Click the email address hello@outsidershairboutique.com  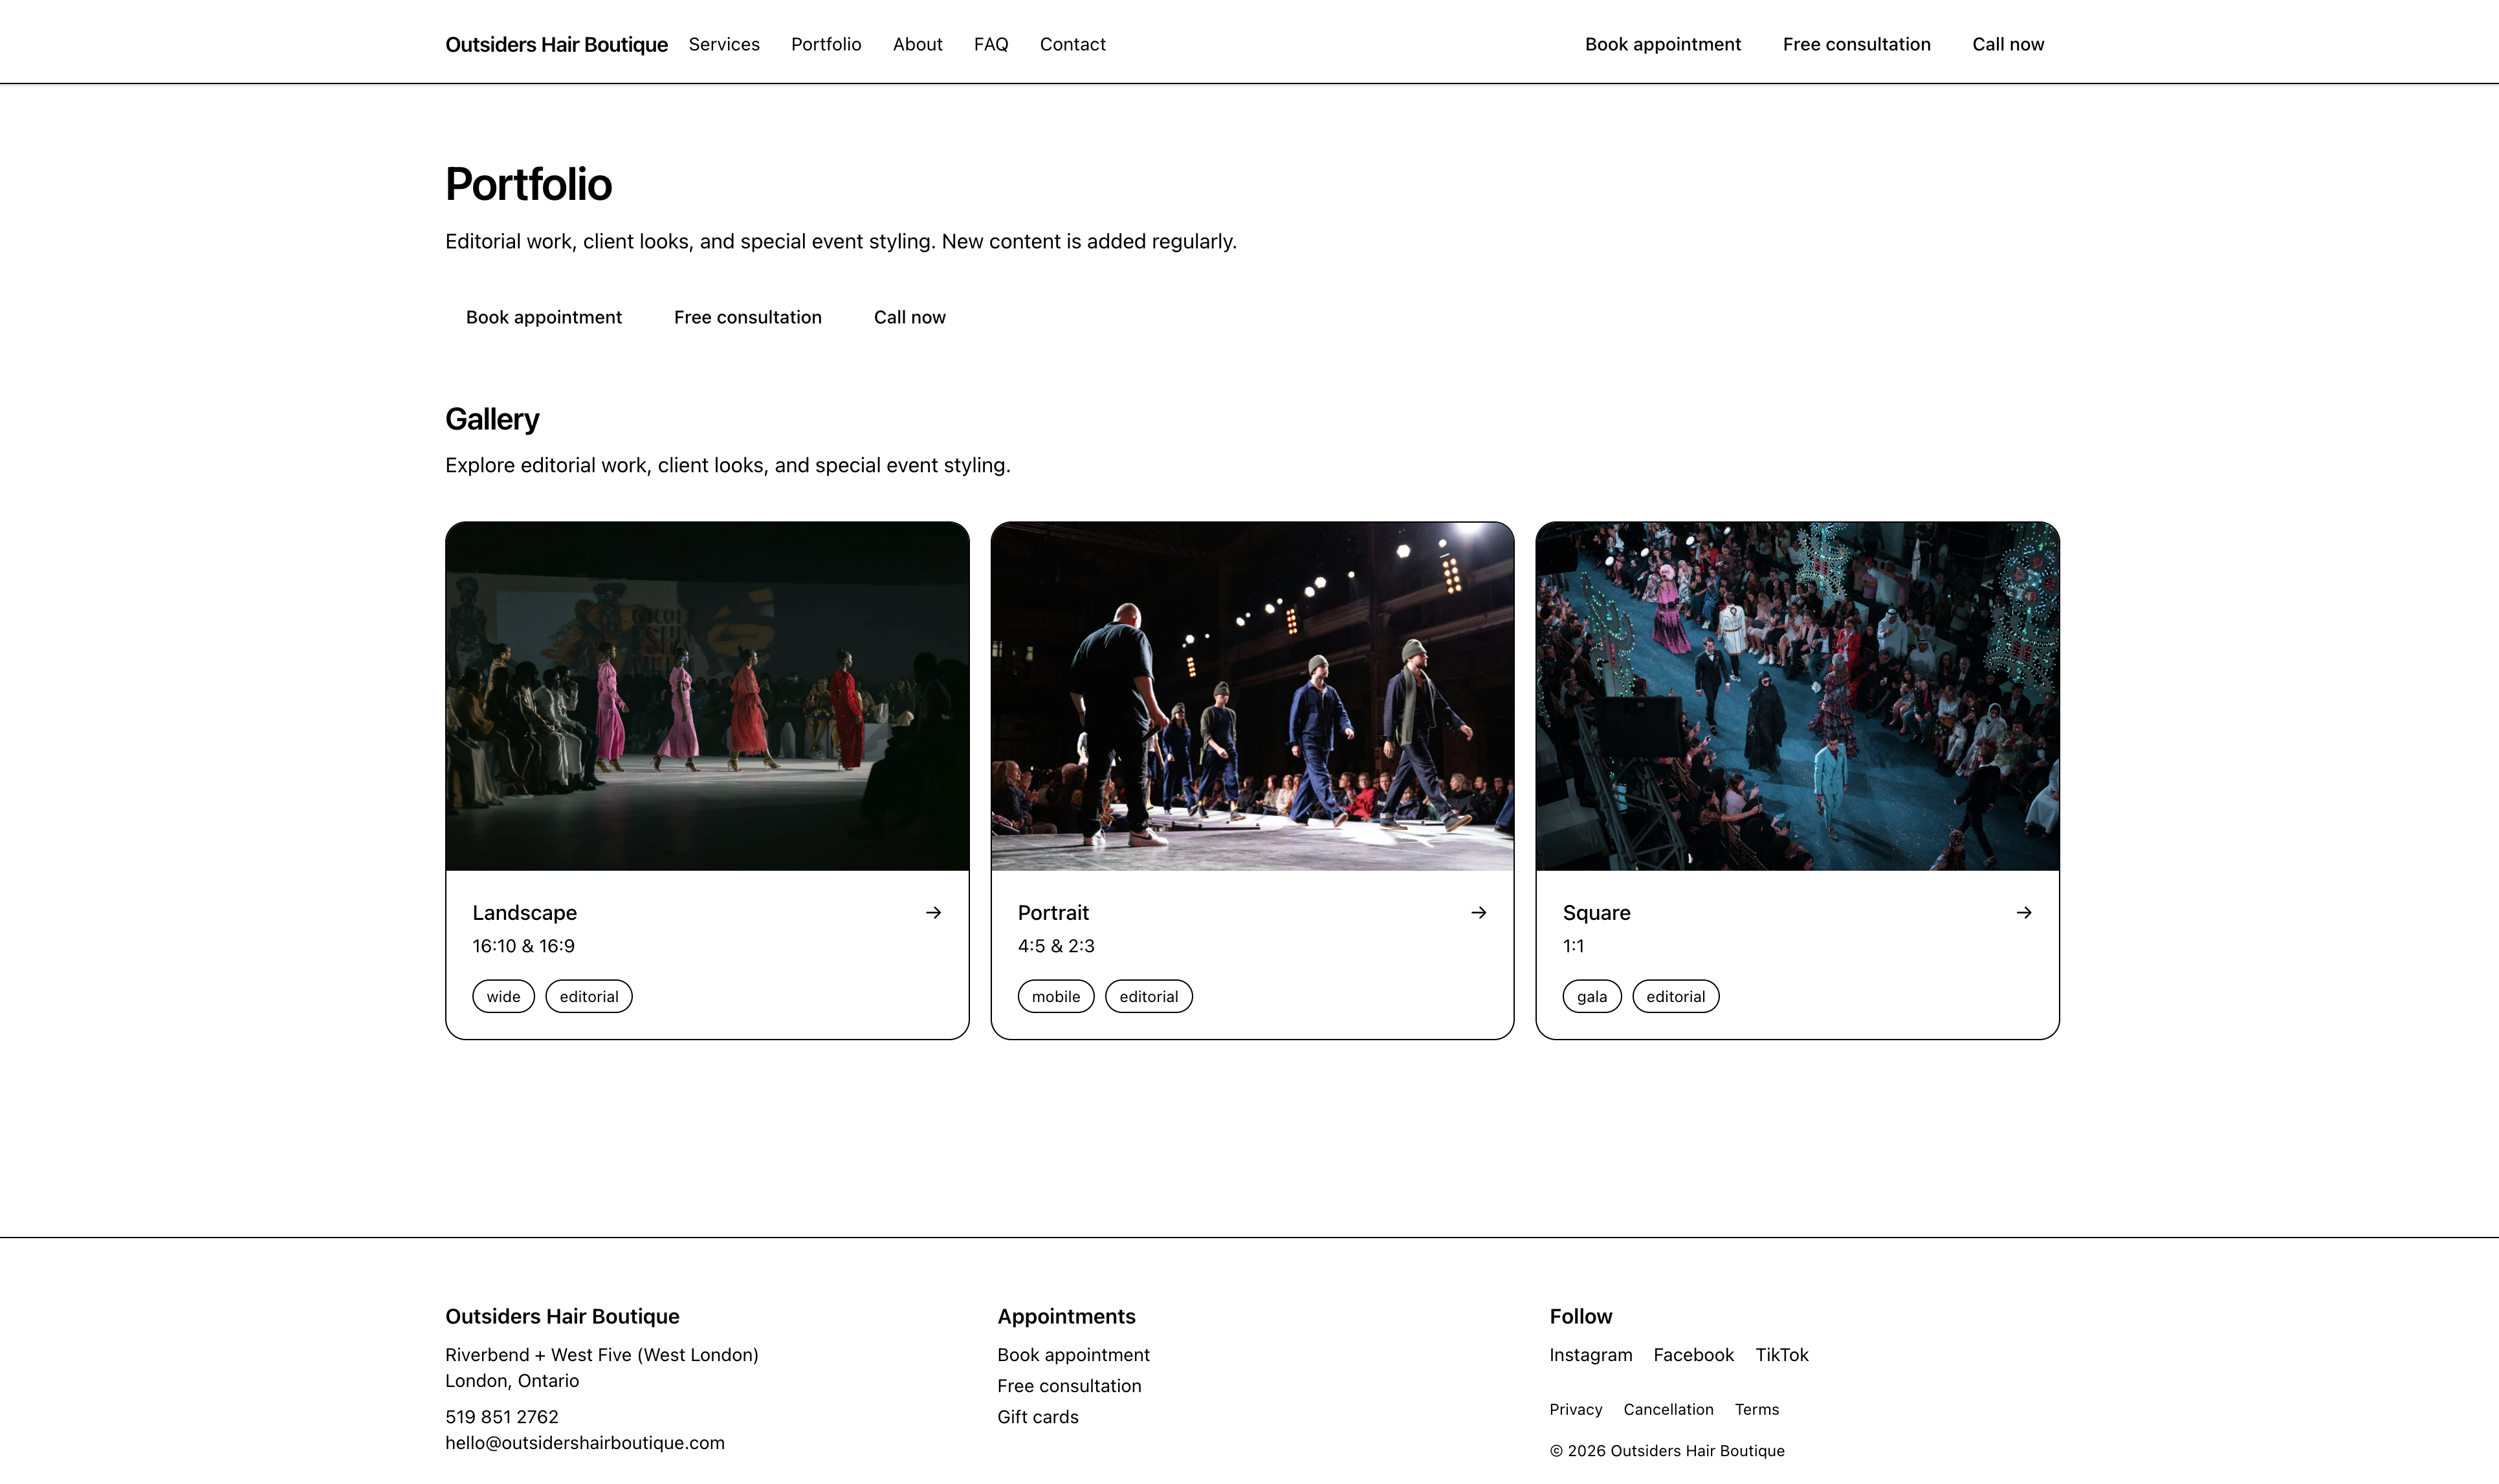point(585,1442)
